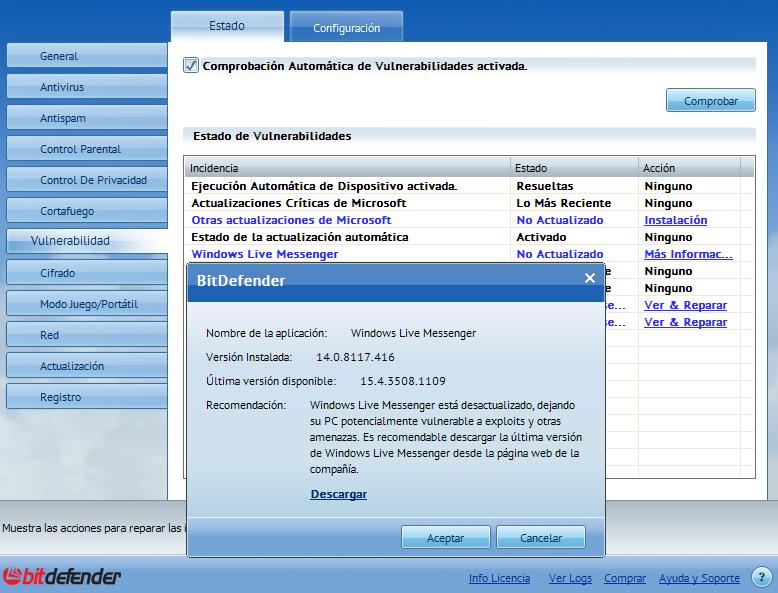The image size is (778, 593).
Task: Go to the Actualización section
Action: click(87, 366)
